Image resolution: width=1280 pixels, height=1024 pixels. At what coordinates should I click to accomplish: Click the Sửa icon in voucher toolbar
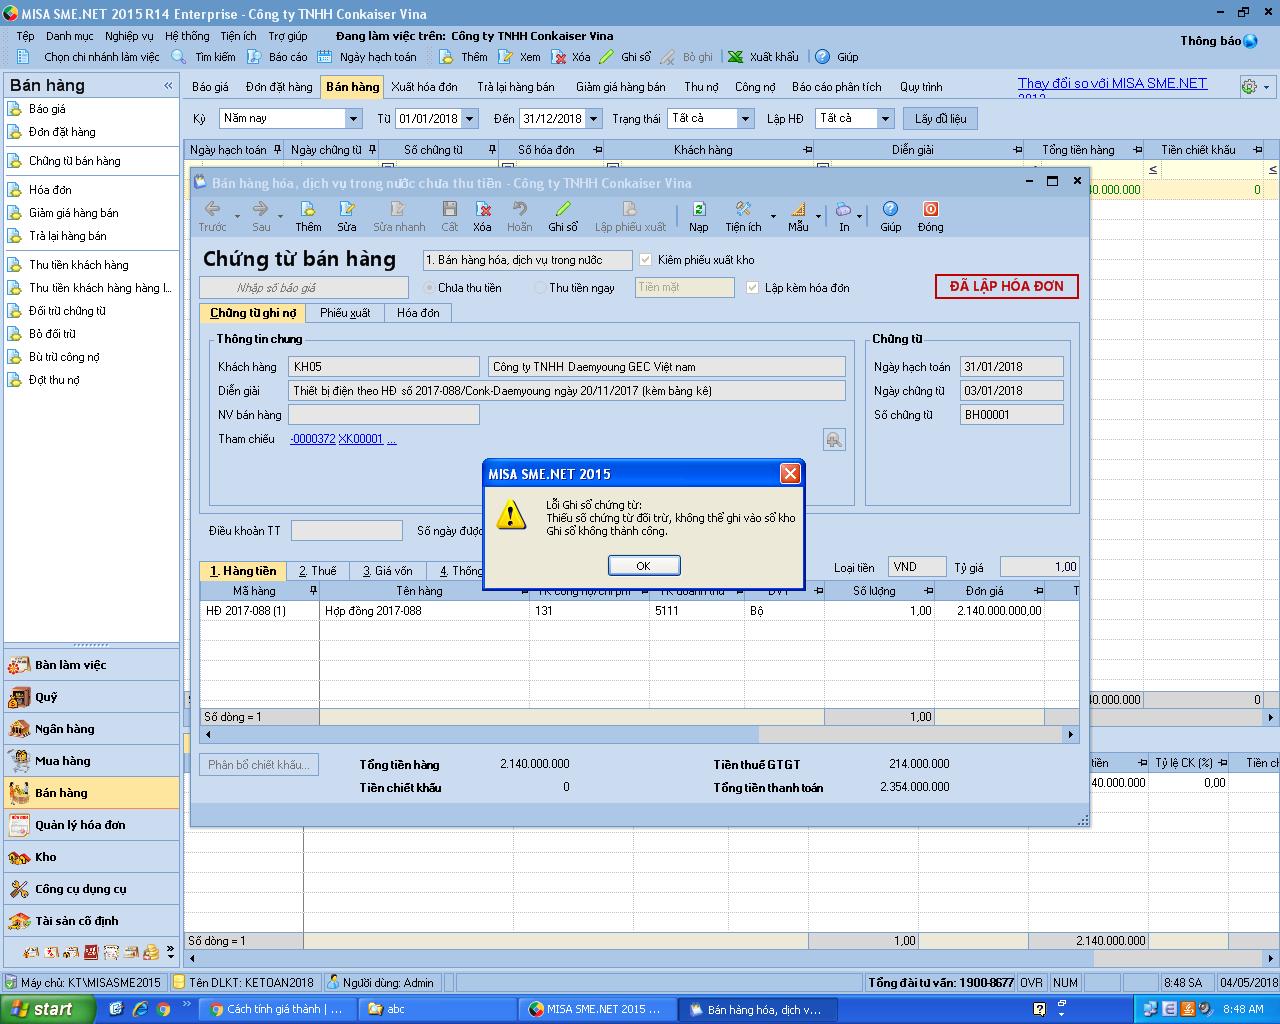(x=347, y=216)
